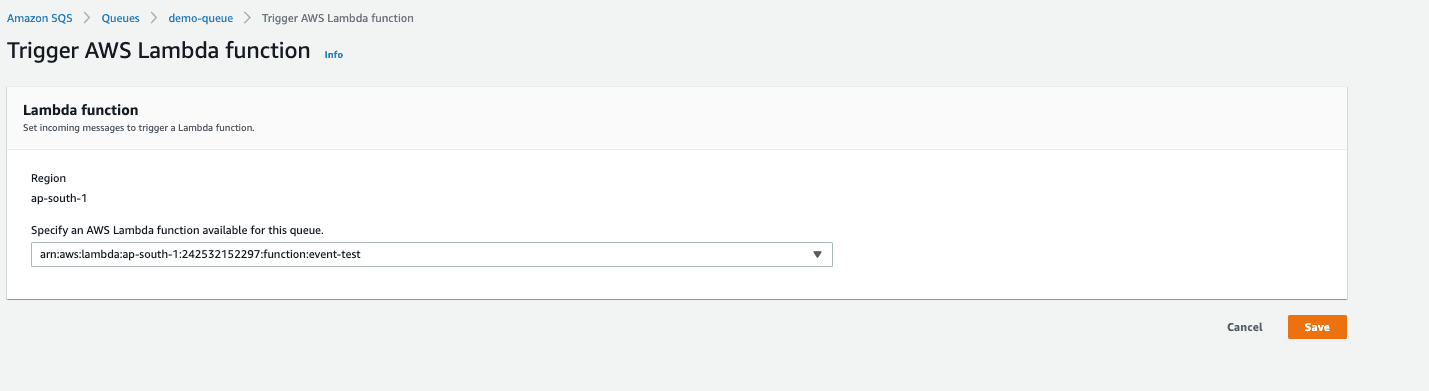Click the Lambda function panel heading
The width and height of the screenshot is (1429, 391).
(80, 110)
